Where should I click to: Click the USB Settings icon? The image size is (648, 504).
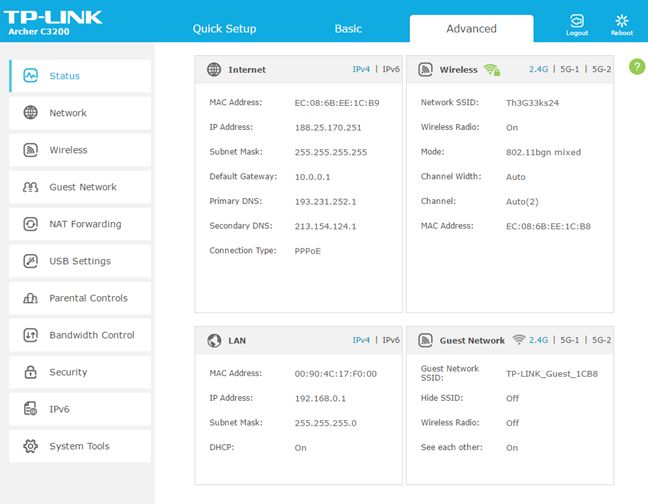click(x=31, y=261)
